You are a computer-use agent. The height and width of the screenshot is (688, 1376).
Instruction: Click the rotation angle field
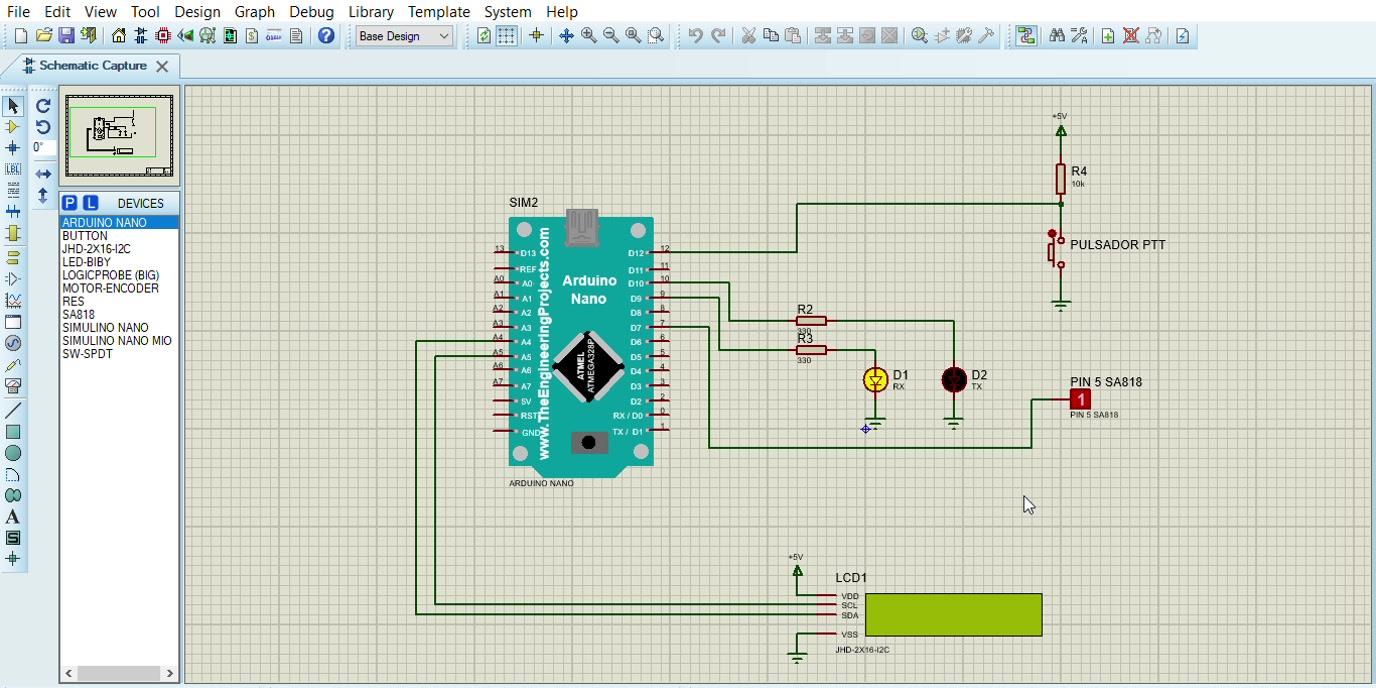click(43, 147)
